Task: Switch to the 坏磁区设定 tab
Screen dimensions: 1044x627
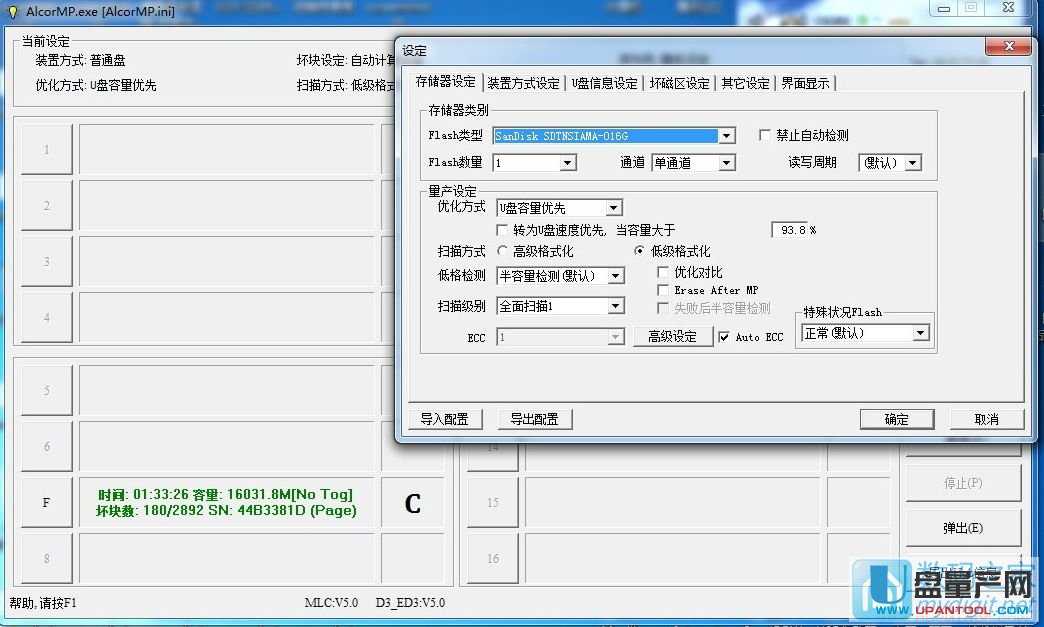Action: [x=679, y=83]
